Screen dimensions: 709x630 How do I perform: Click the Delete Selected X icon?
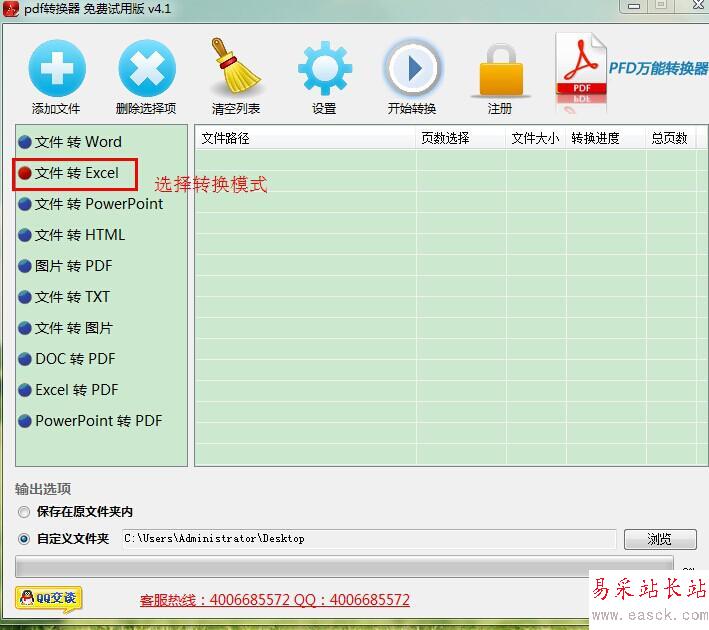click(x=147, y=68)
